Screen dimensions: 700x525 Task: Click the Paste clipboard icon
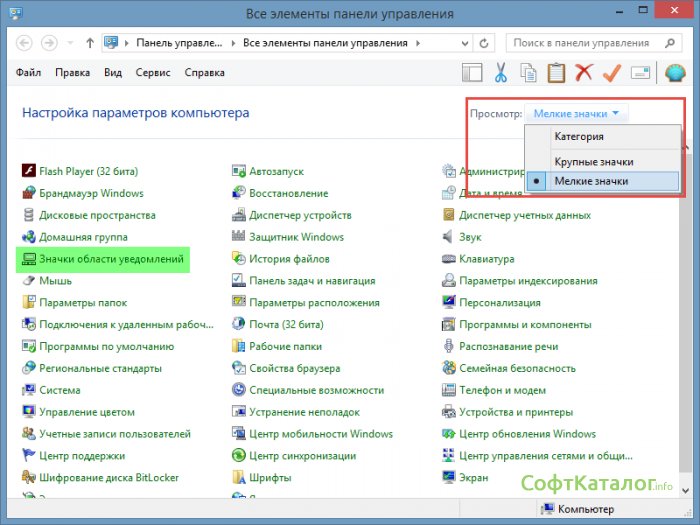point(557,73)
